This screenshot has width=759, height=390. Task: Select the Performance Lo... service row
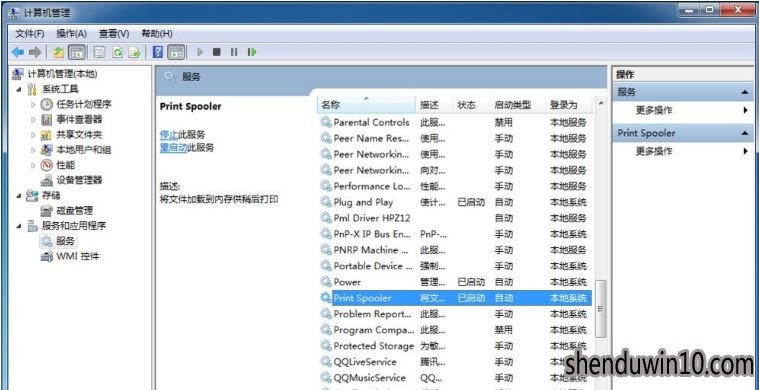(x=456, y=186)
